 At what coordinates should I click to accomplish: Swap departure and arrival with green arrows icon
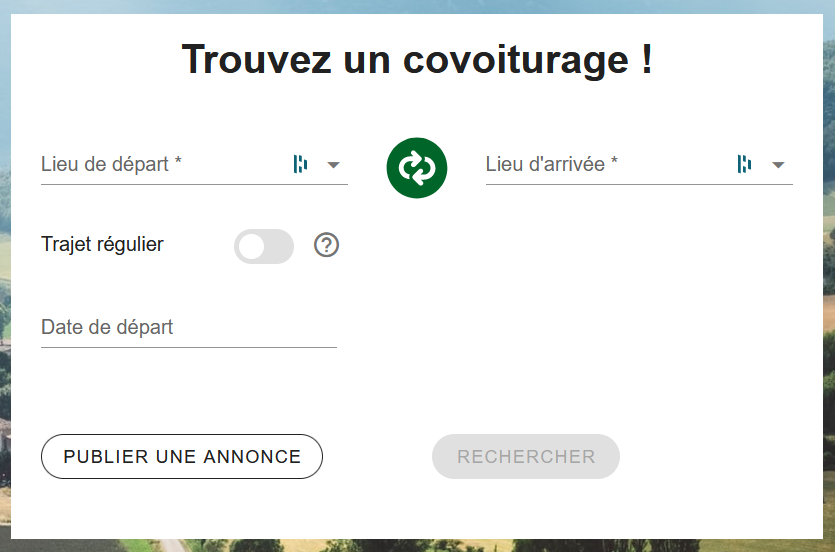pyautogui.click(x=416, y=168)
